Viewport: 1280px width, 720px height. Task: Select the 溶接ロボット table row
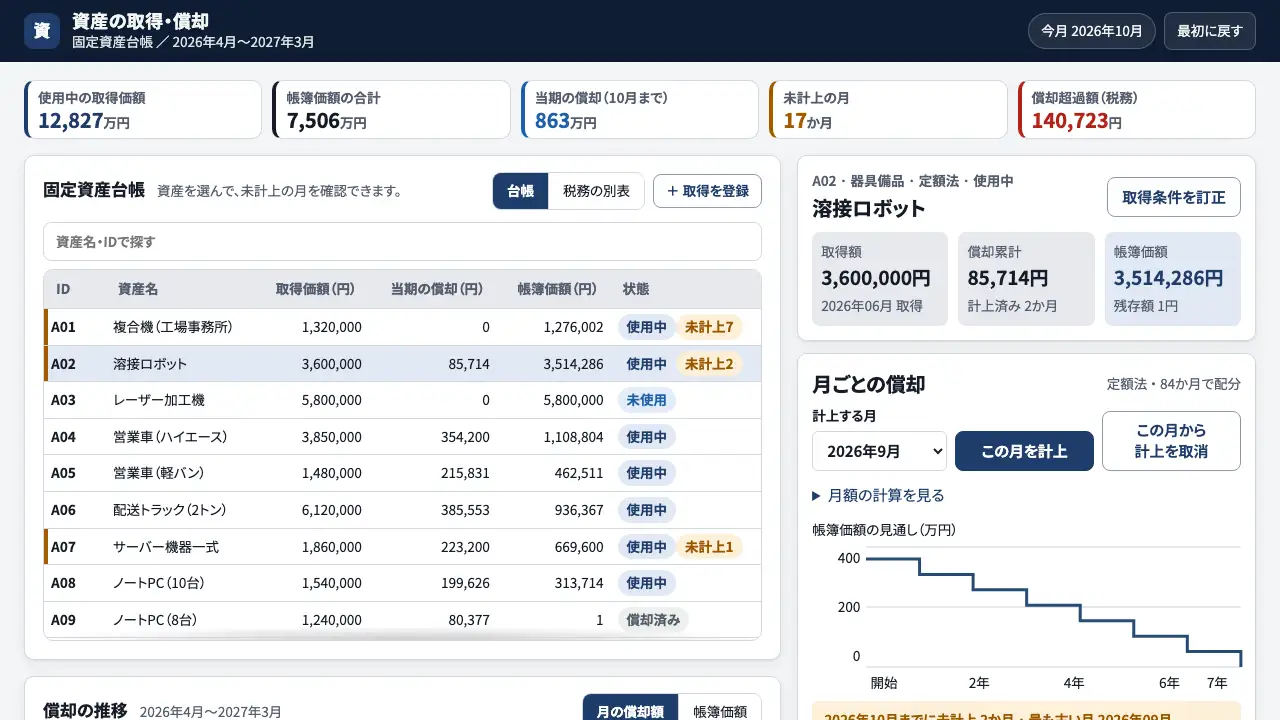(402, 364)
